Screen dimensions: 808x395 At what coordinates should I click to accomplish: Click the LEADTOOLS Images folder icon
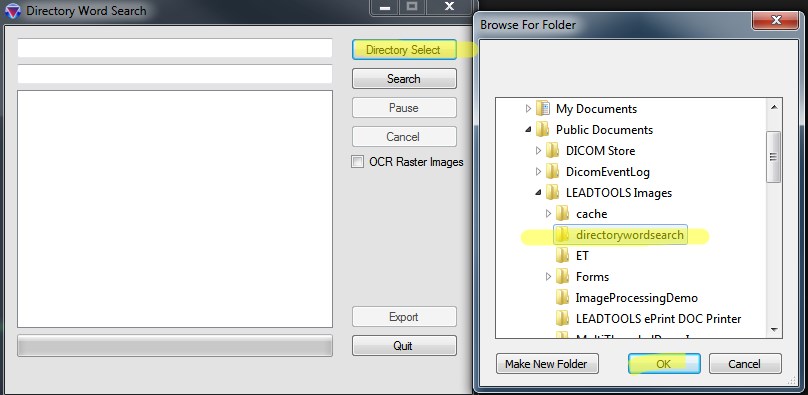pos(553,193)
